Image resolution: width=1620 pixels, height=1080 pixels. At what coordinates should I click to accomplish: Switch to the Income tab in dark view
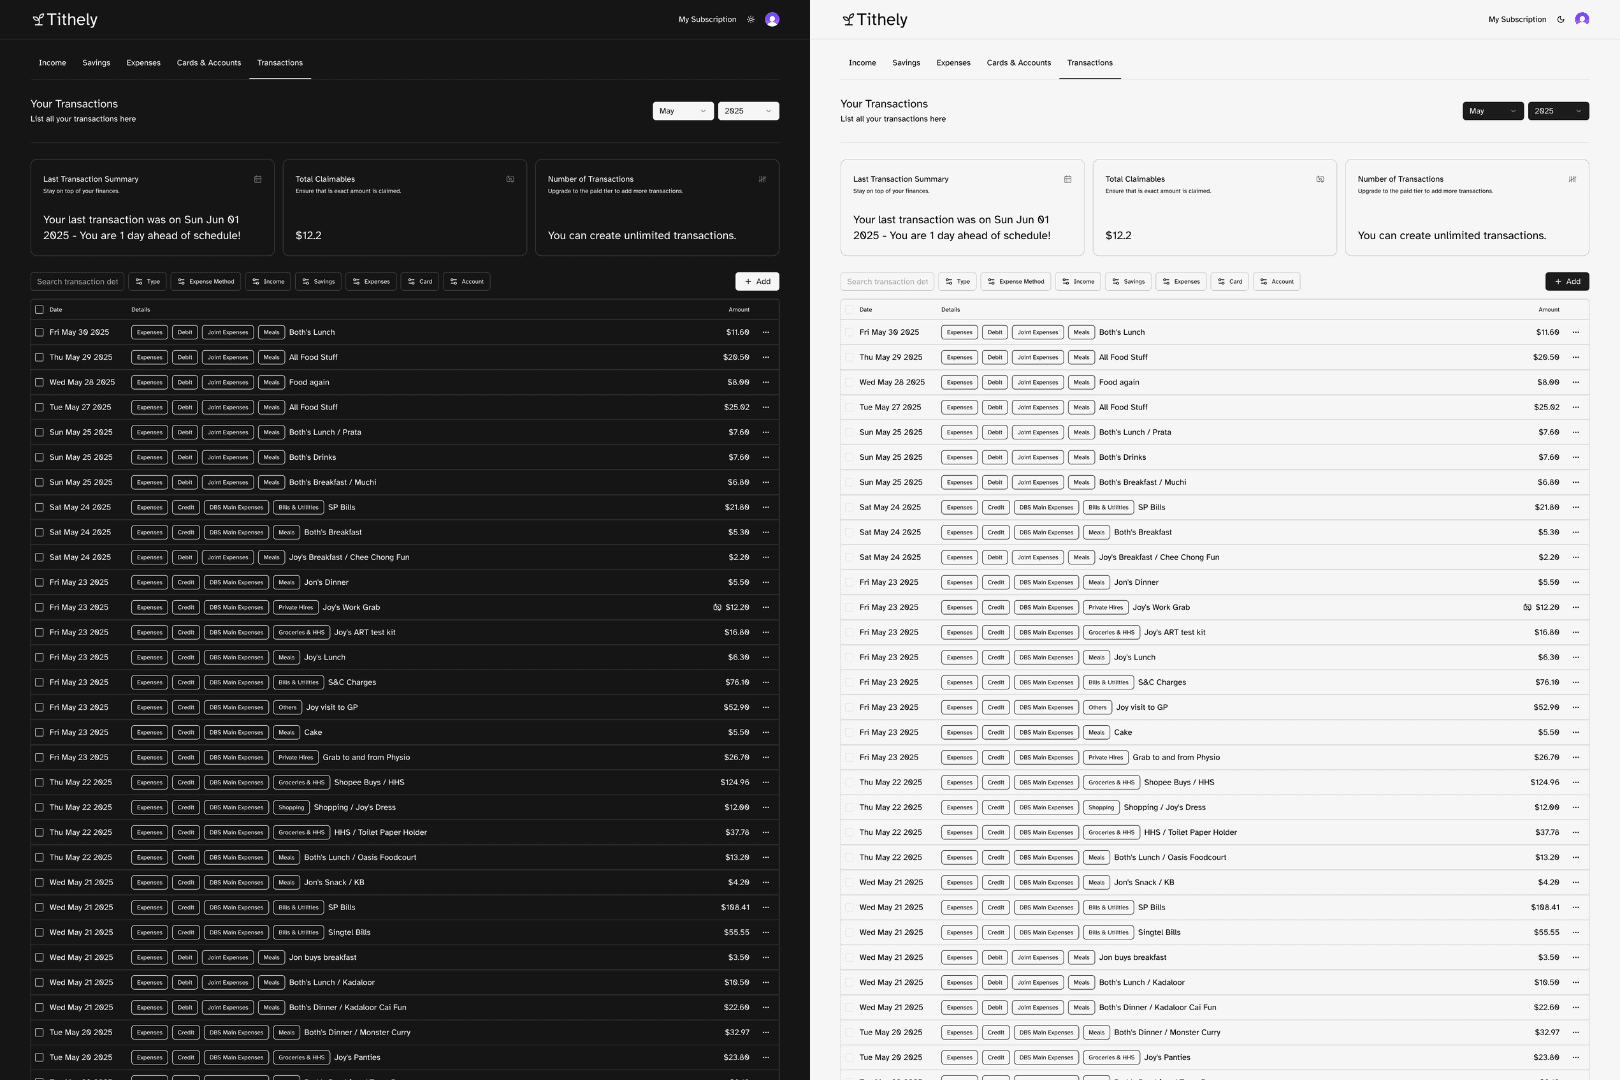52,63
